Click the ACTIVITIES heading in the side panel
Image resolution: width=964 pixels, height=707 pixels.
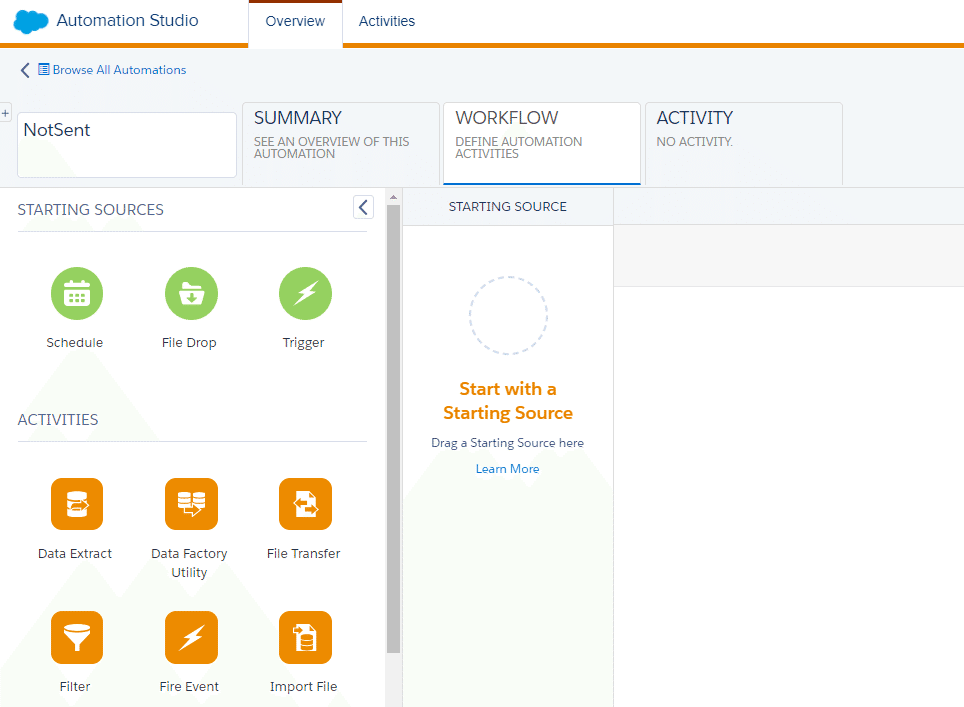coord(58,419)
